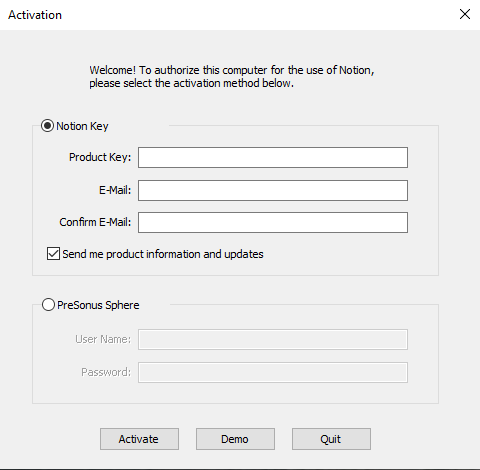Start the Demo mode button
The width and height of the screenshot is (480, 470).
pyautogui.click(x=235, y=439)
